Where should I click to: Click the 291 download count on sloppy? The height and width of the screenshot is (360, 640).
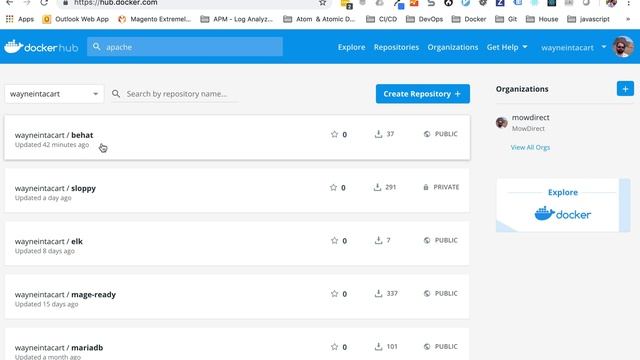tap(391, 187)
